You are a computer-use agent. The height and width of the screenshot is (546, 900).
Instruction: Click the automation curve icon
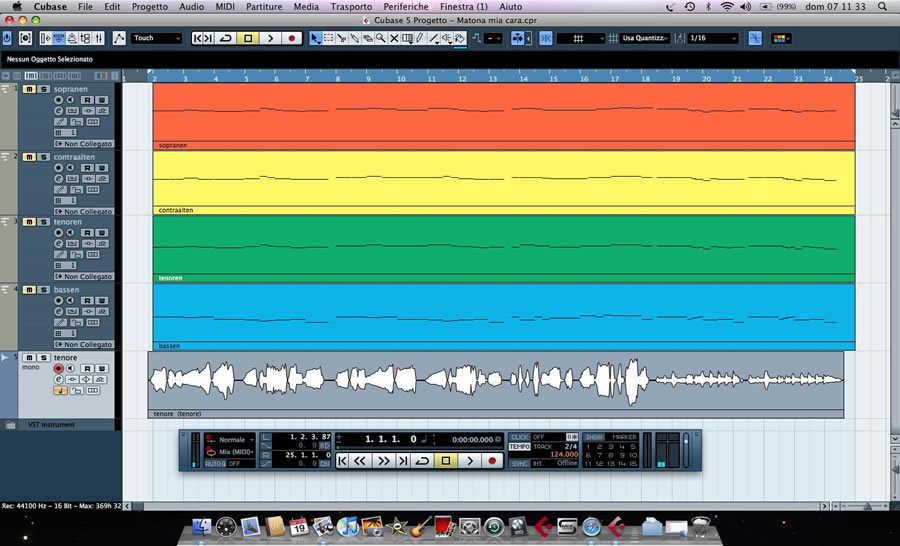click(119, 38)
